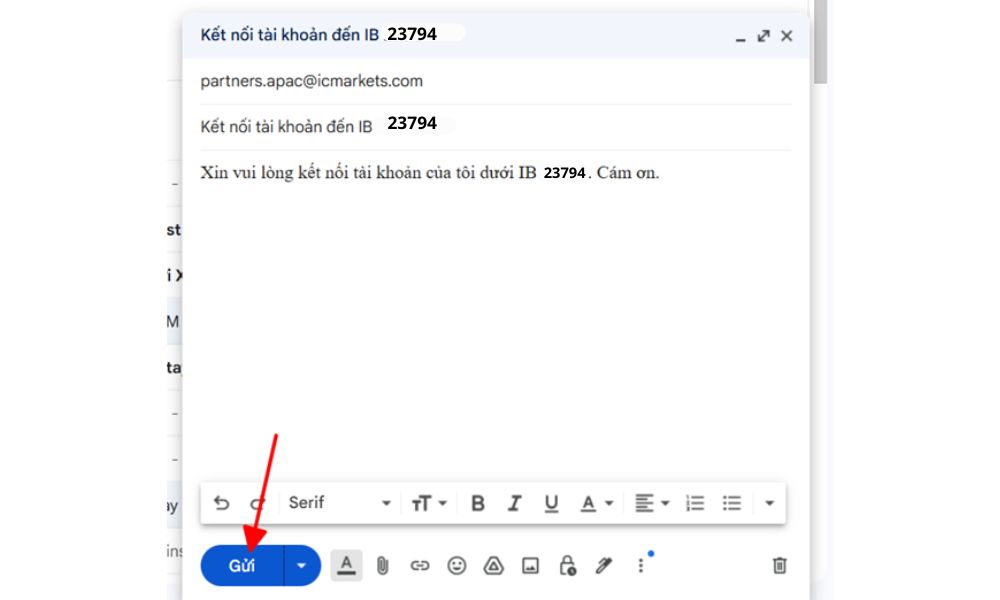This screenshot has height=600, width=1000.
Task: Toggle italic formatting
Action: (514, 502)
